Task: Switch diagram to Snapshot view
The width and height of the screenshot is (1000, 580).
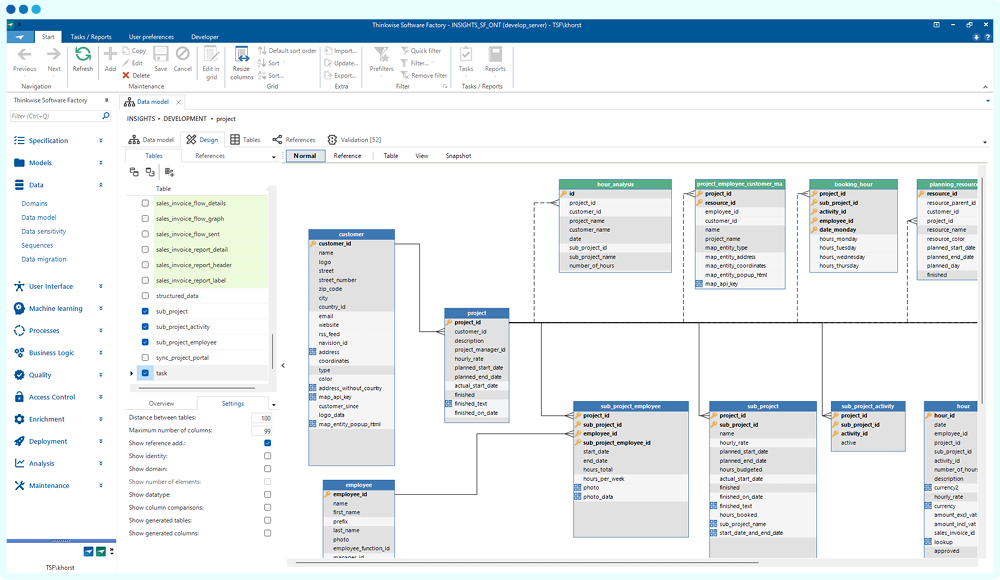Action: (x=458, y=156)
